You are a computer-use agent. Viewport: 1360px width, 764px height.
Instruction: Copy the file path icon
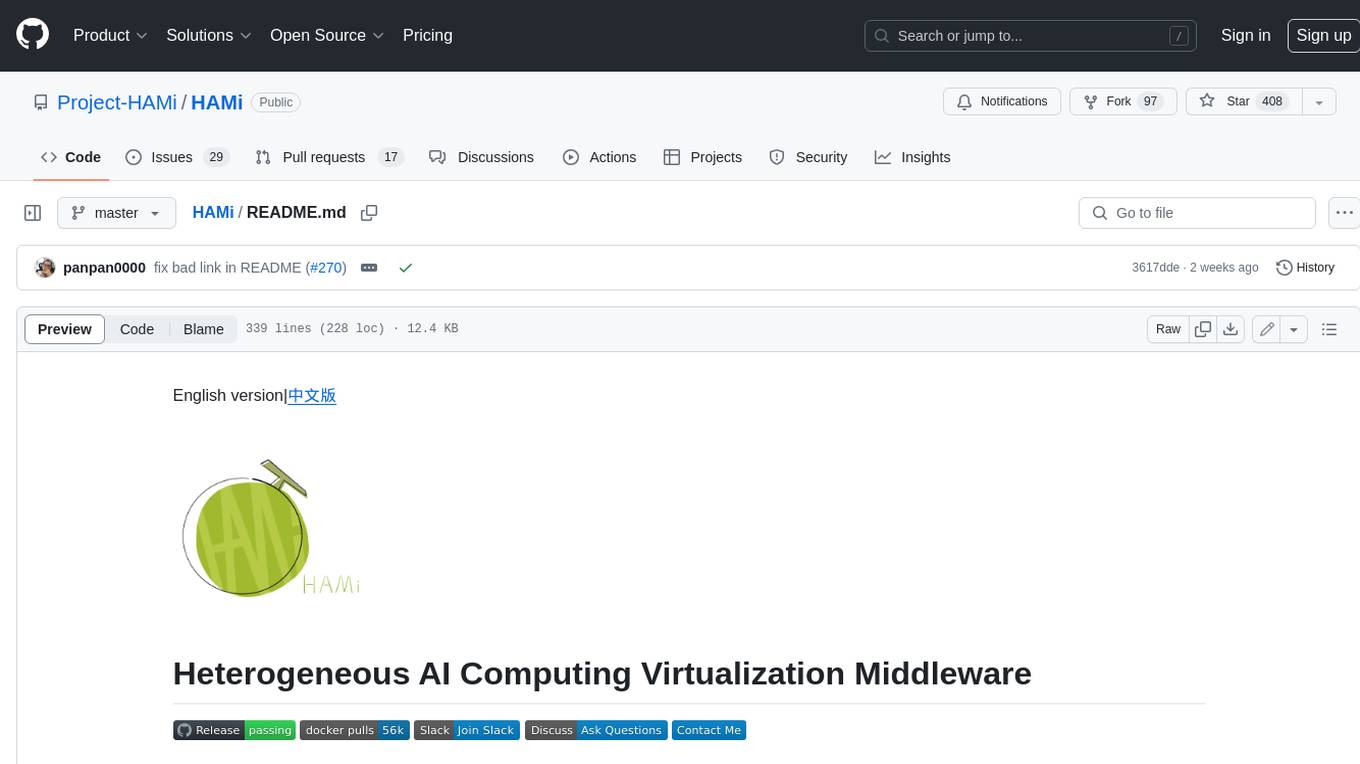point(369,213)
